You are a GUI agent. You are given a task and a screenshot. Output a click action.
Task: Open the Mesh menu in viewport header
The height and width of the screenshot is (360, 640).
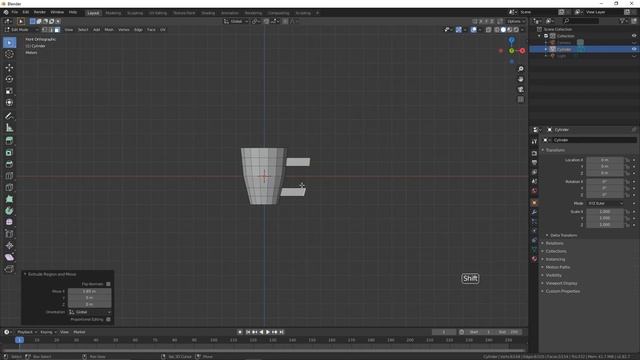pyautogui.click(x=109, y=30)
